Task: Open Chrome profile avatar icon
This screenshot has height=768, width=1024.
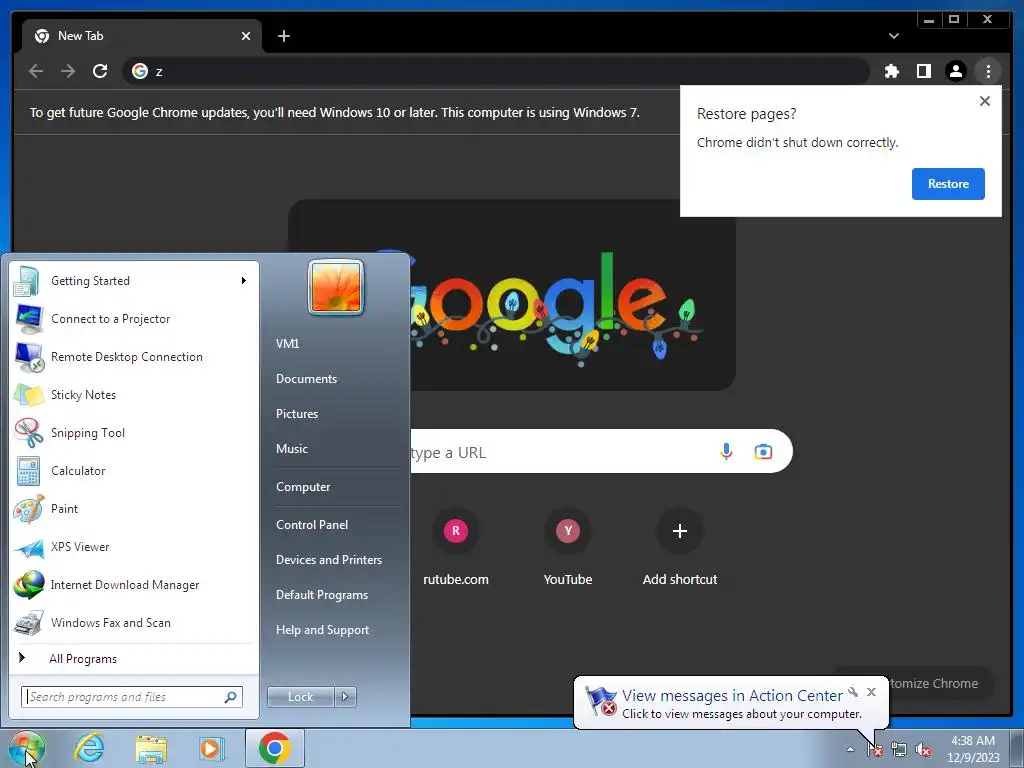Action: click(955, 71)
